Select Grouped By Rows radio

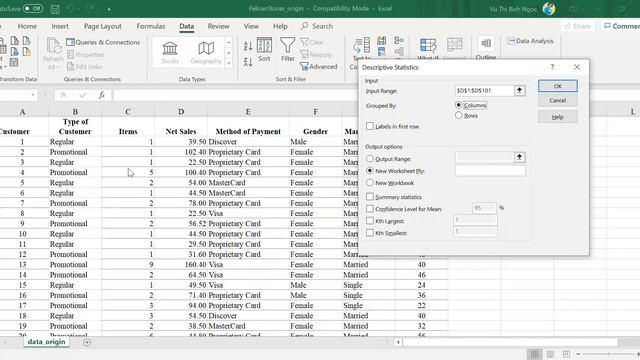point(459,116)
